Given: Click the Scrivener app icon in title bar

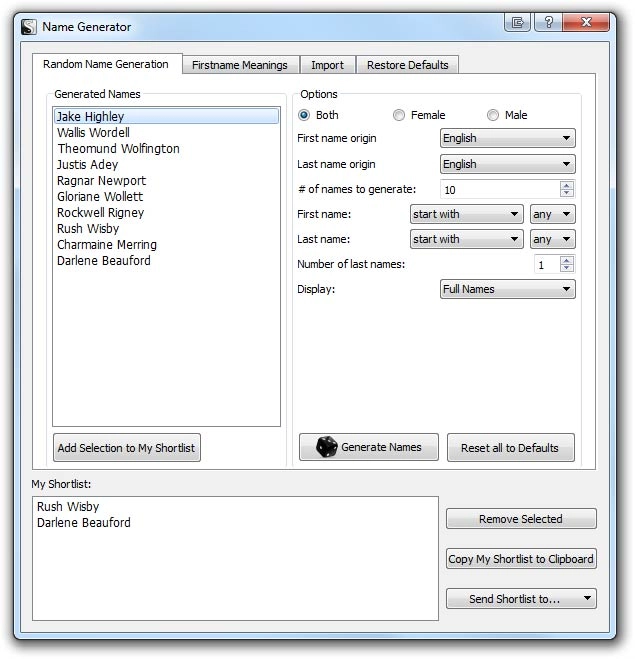Looking at the screenshot, I should (29, 27).
